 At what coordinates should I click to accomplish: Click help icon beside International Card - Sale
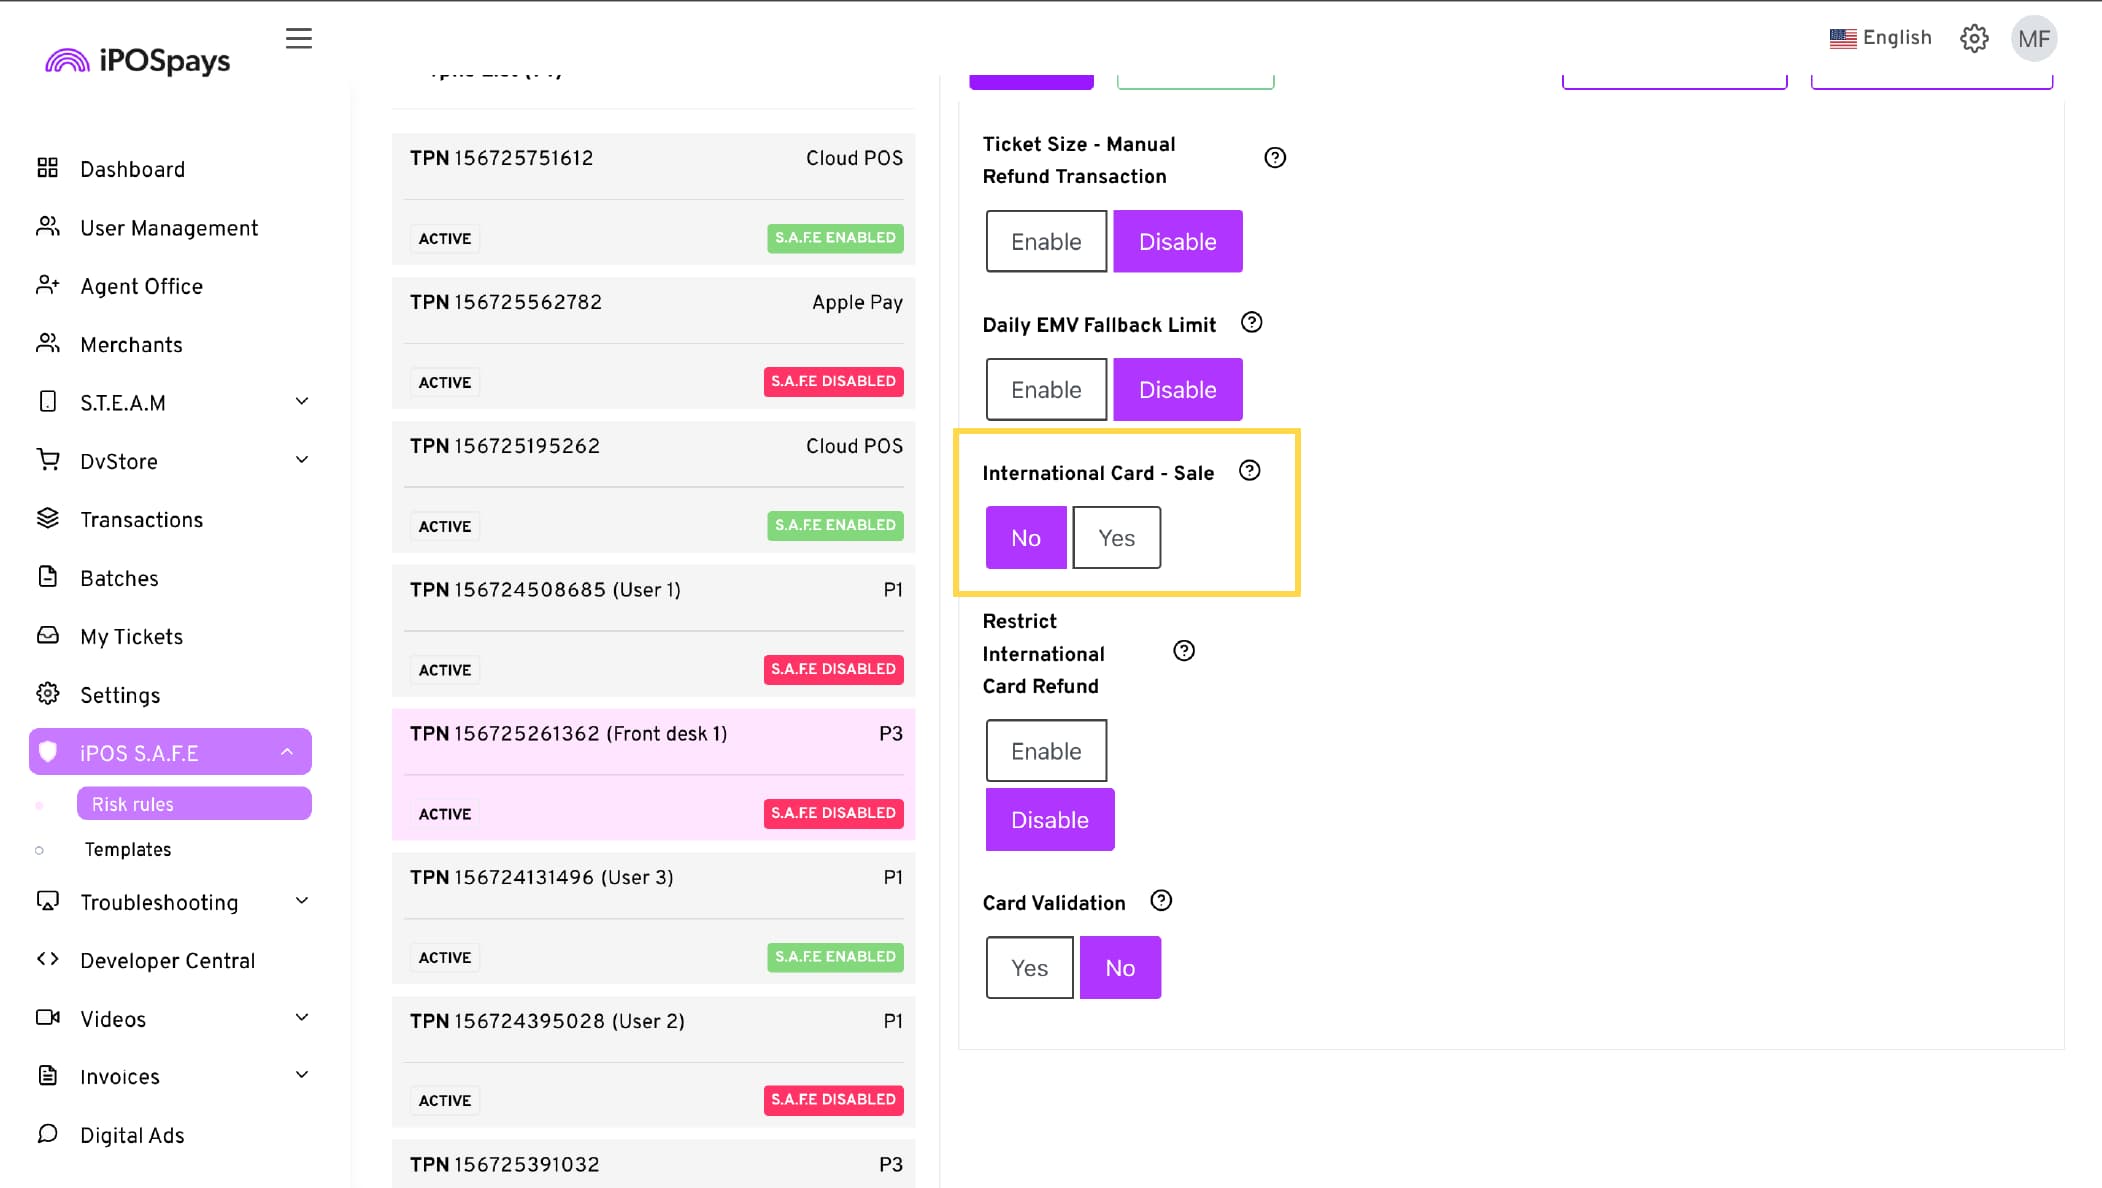point(1249,471)
